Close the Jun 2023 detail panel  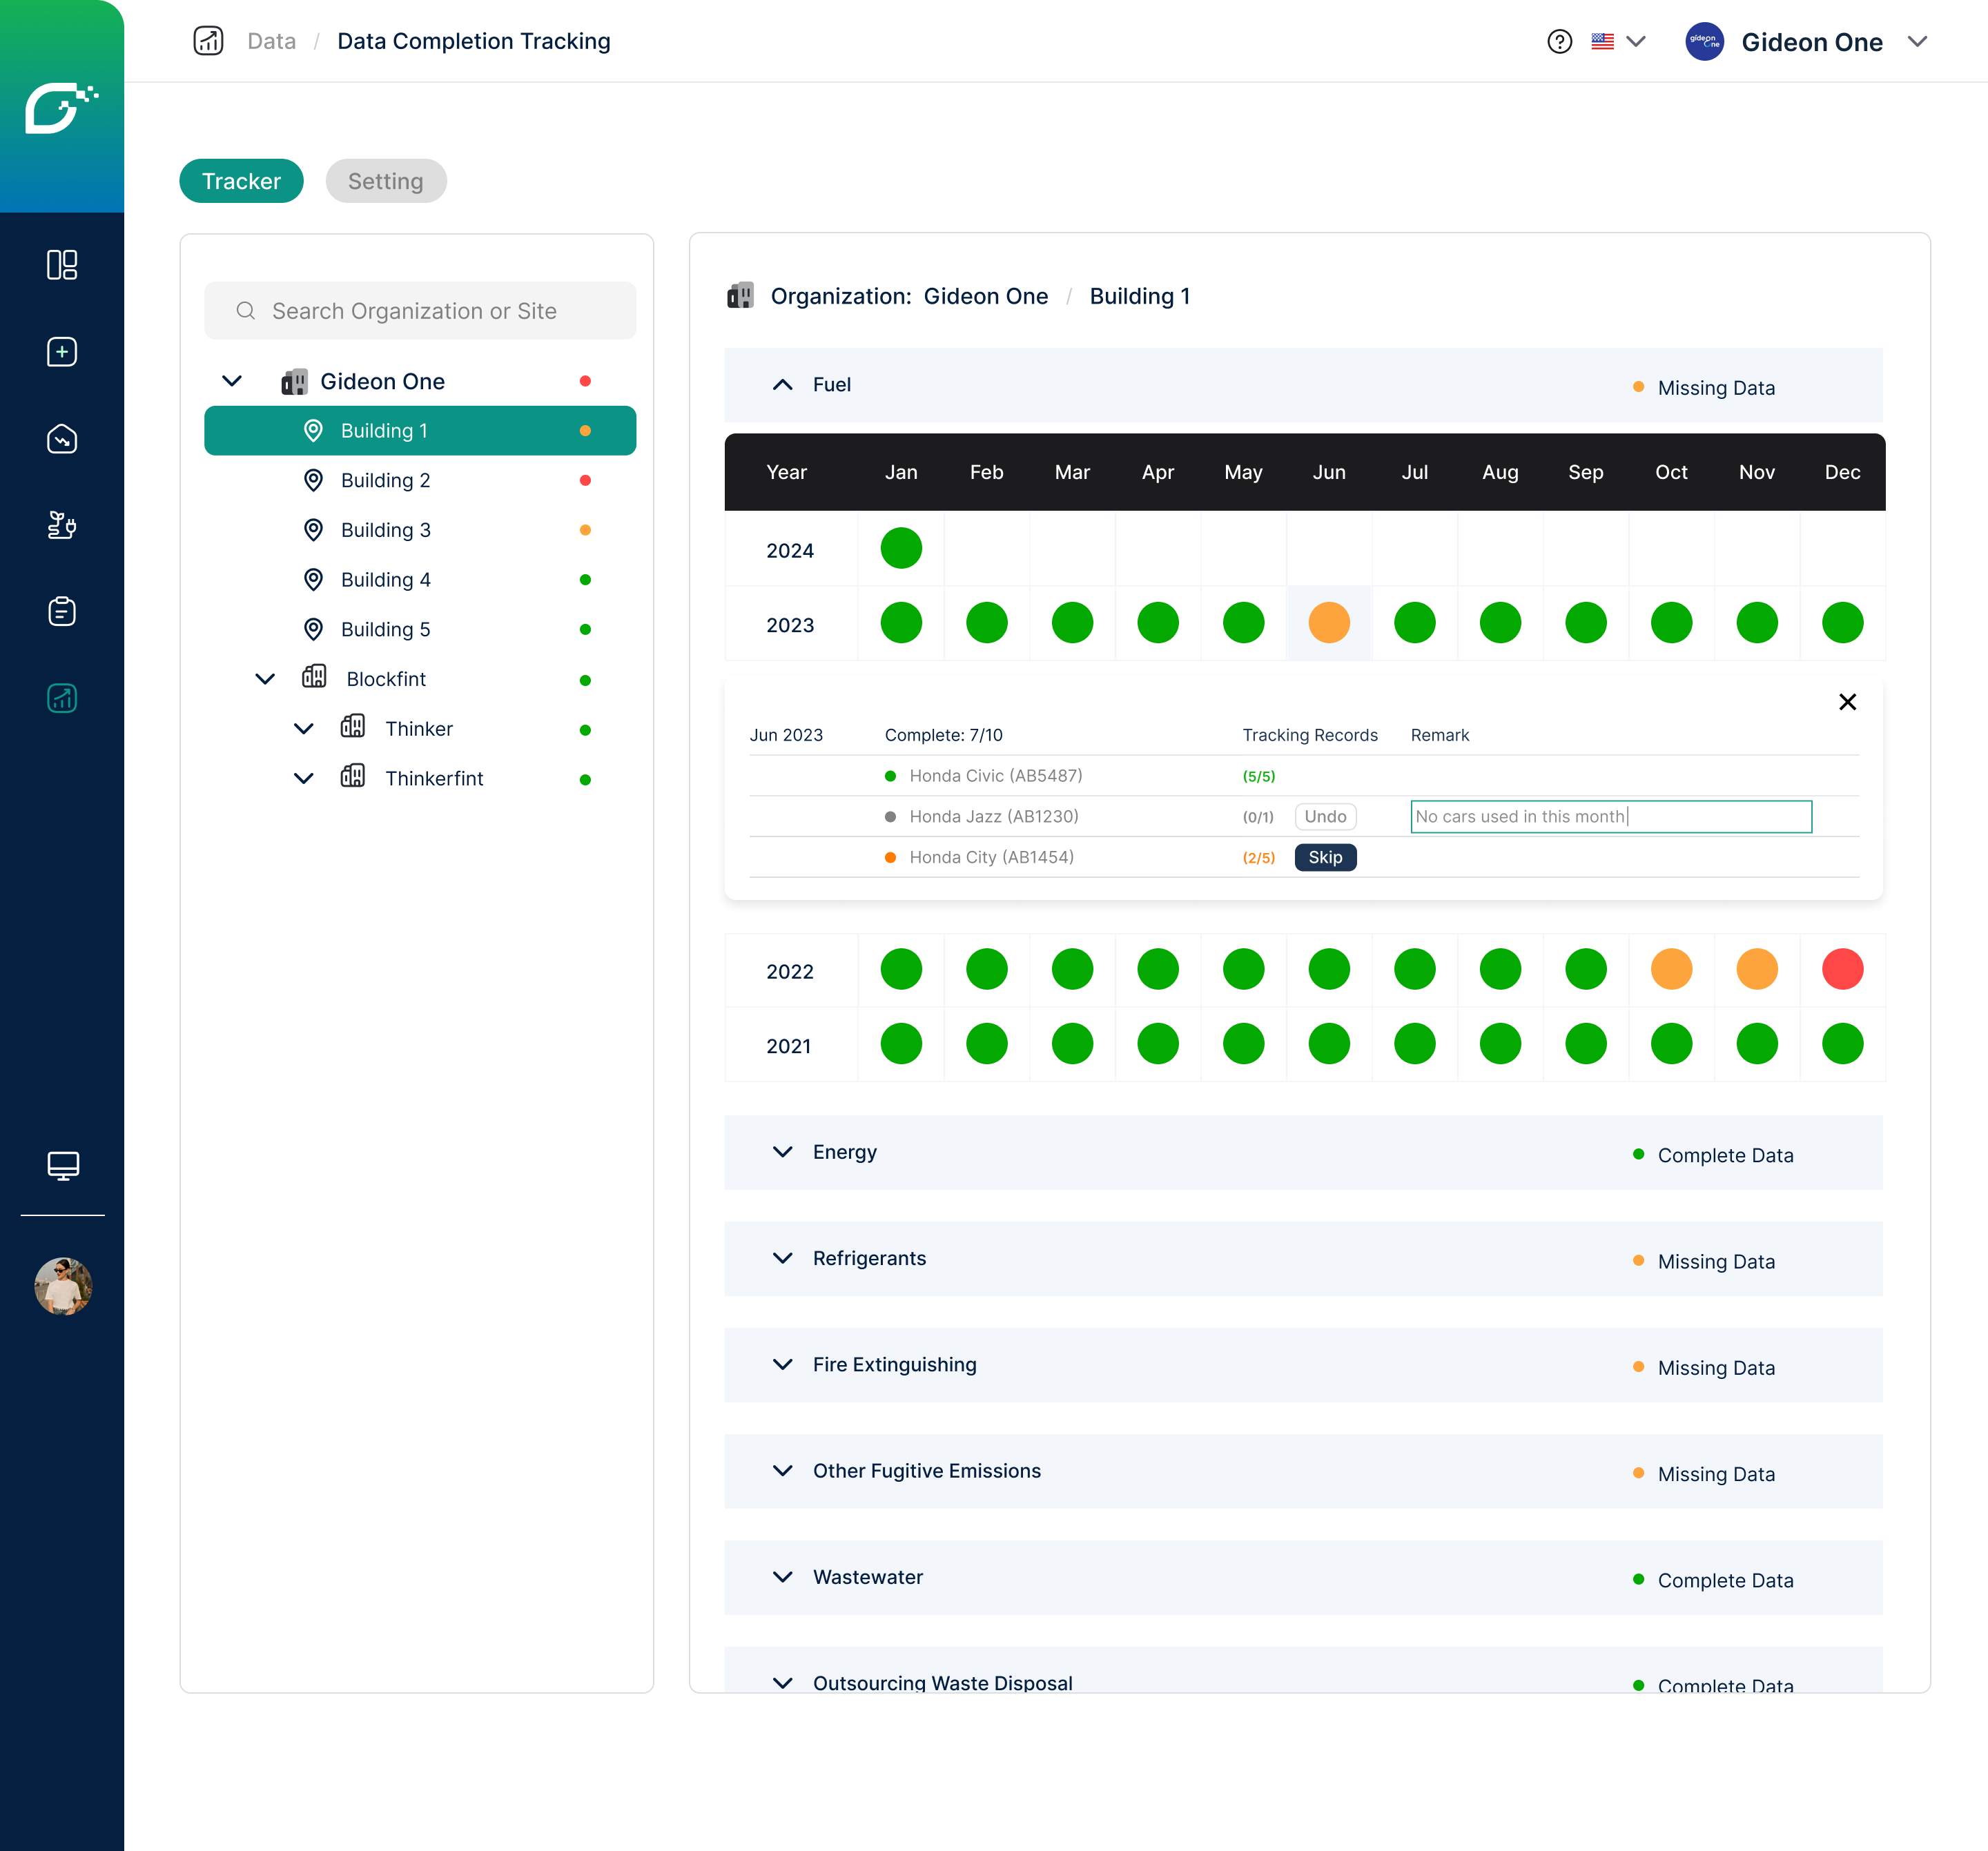click(x=1847, y=702)
